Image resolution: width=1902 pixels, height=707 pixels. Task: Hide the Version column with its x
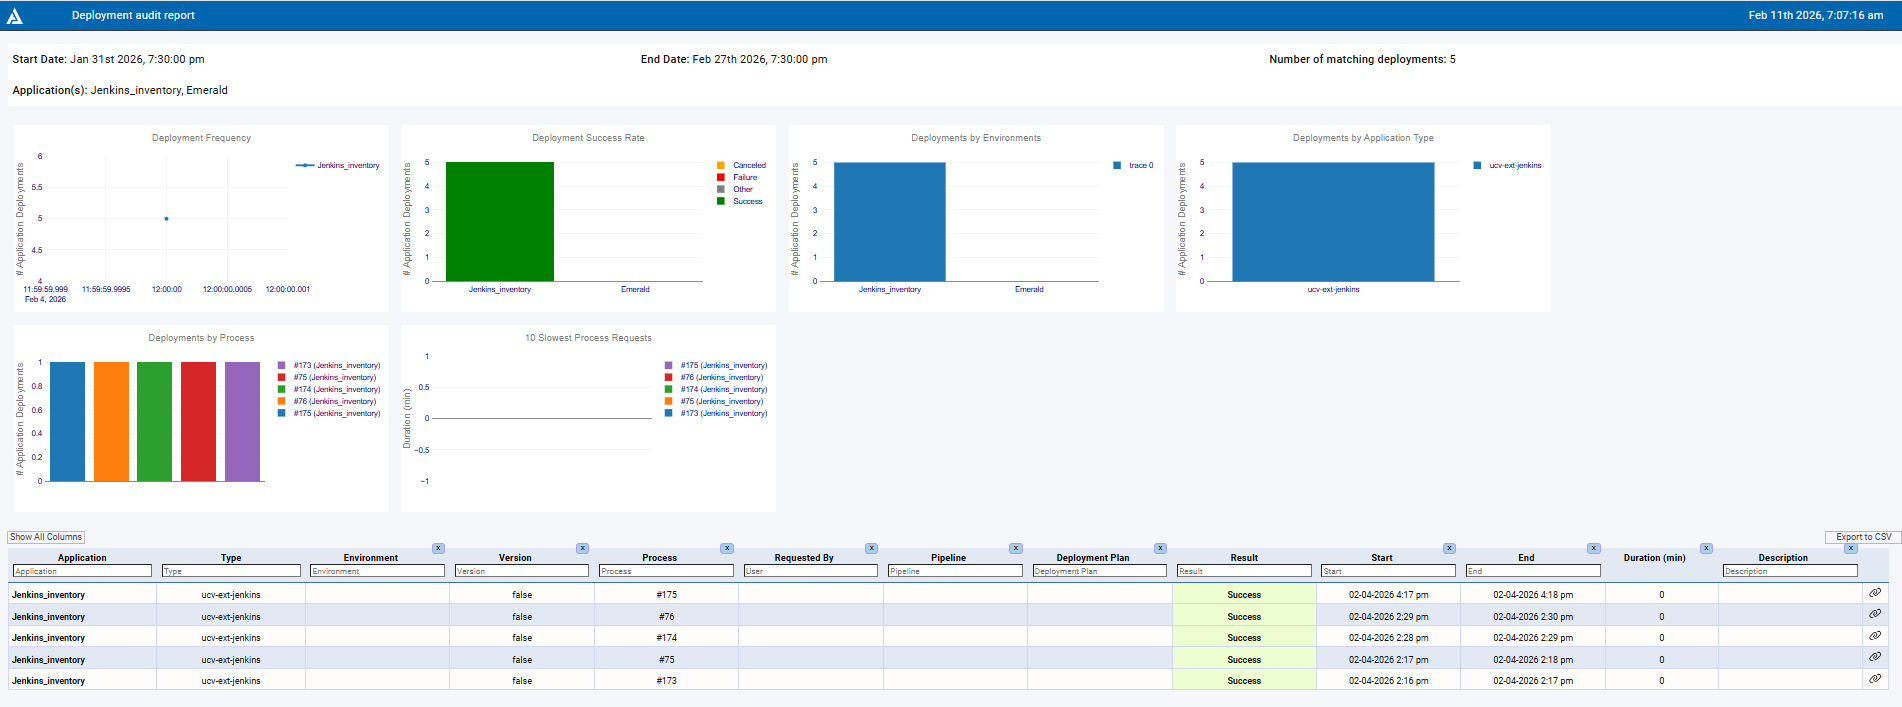point(582,548)
